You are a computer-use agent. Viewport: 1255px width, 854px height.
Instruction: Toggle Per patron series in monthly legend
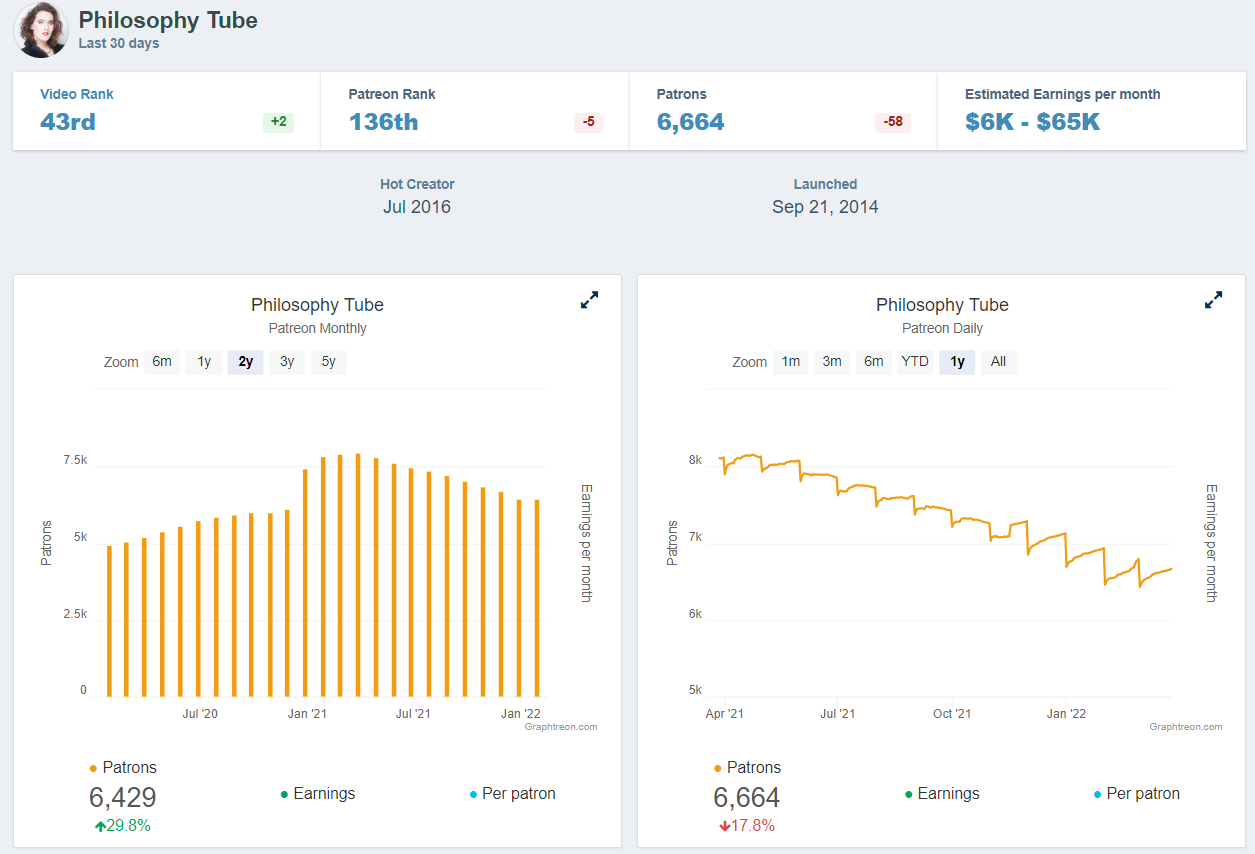coord(512,794)
